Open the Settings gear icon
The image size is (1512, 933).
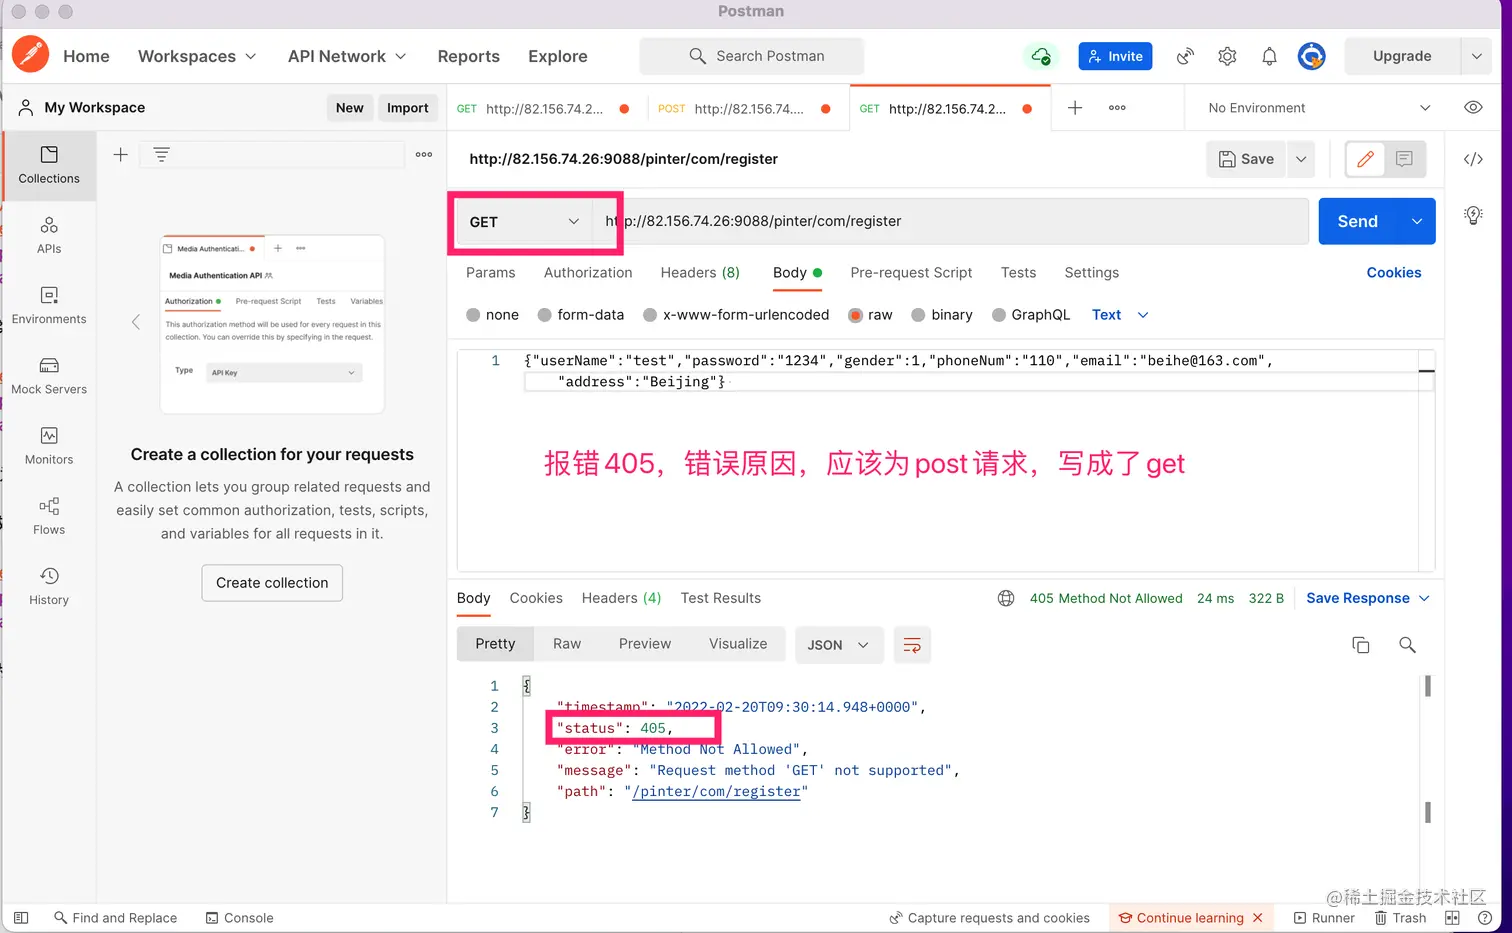(1227, 56)
